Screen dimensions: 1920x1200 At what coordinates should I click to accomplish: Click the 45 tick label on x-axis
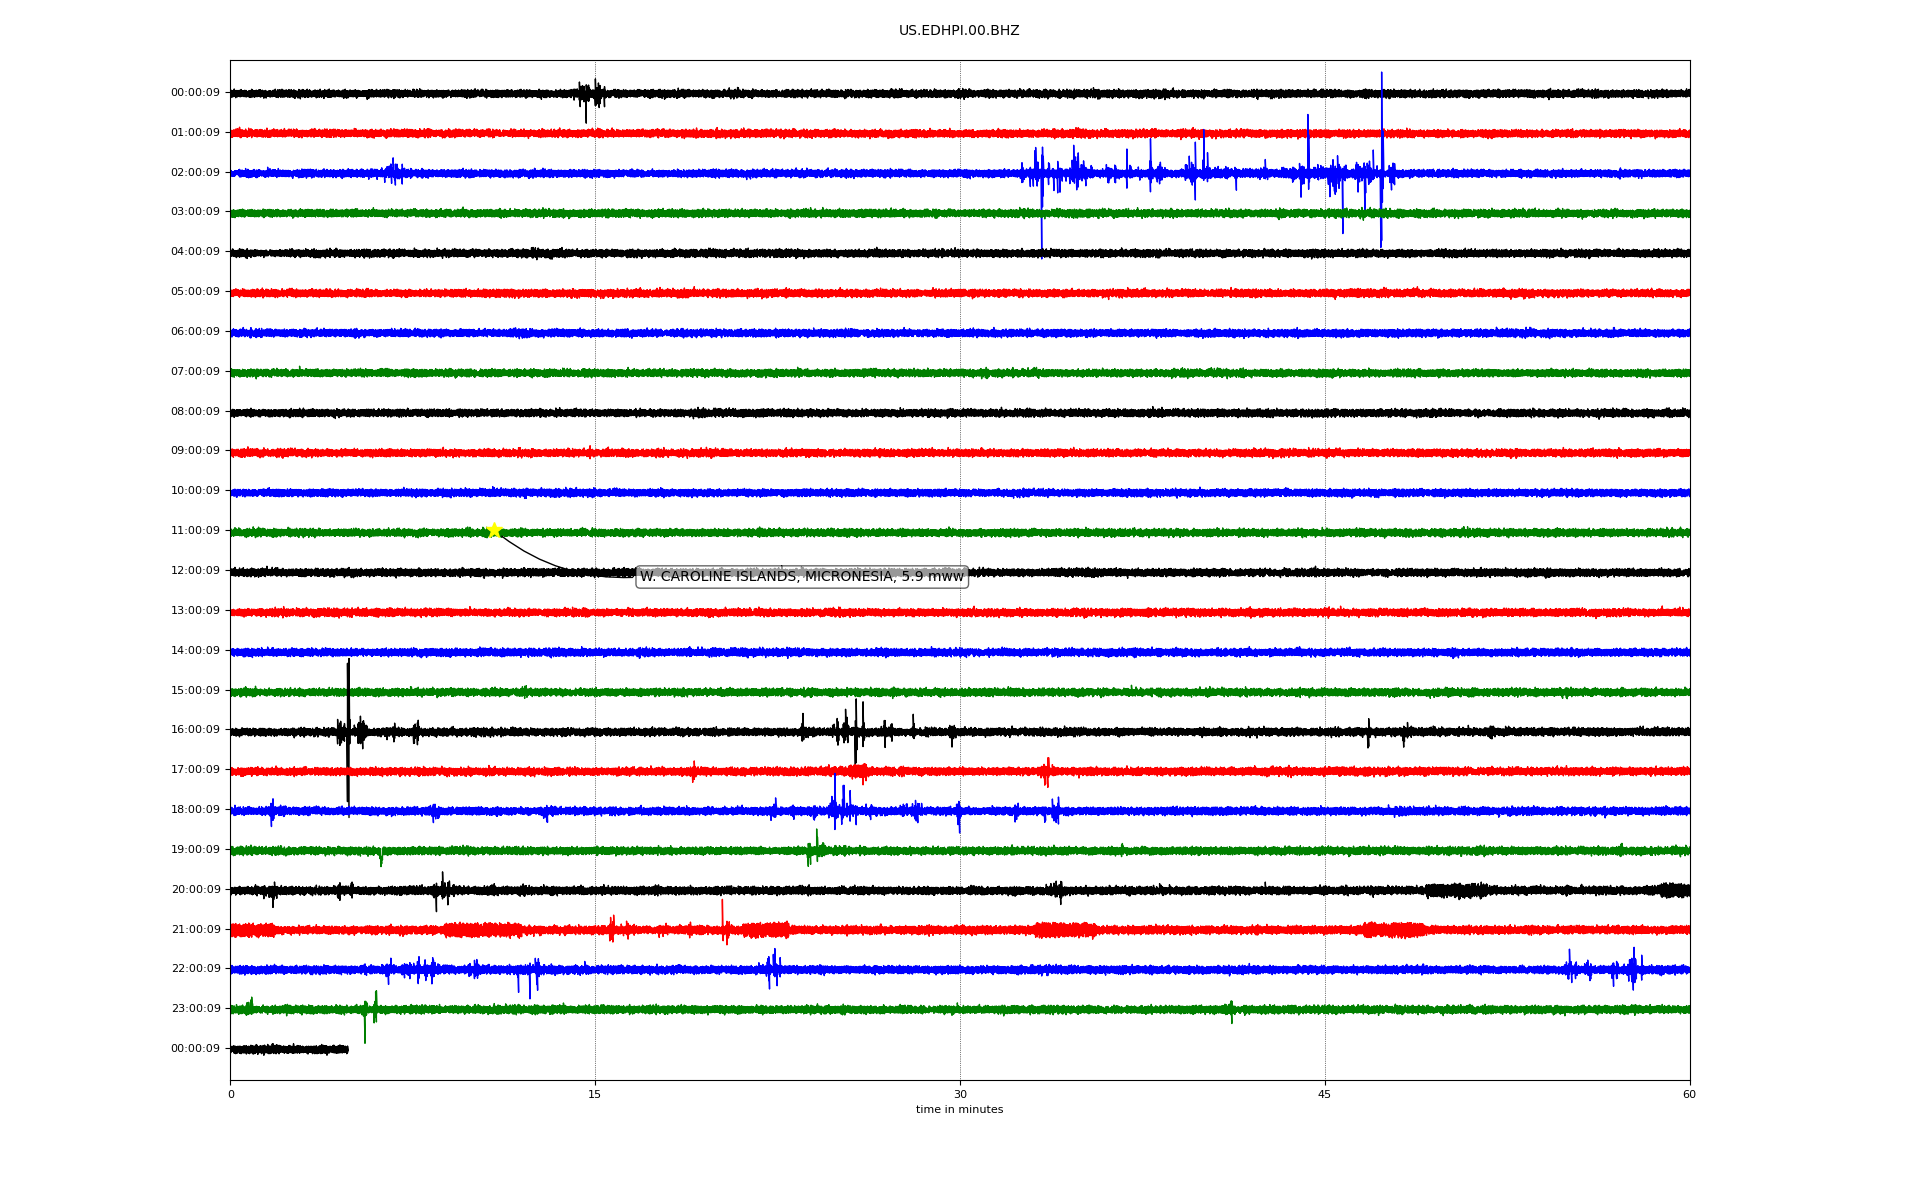(x=1324, y=1095)
